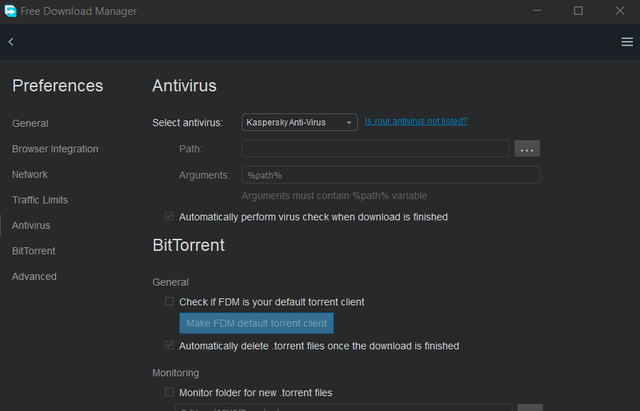
Task: Go to Browser Integration preferences
Action: 55,149
